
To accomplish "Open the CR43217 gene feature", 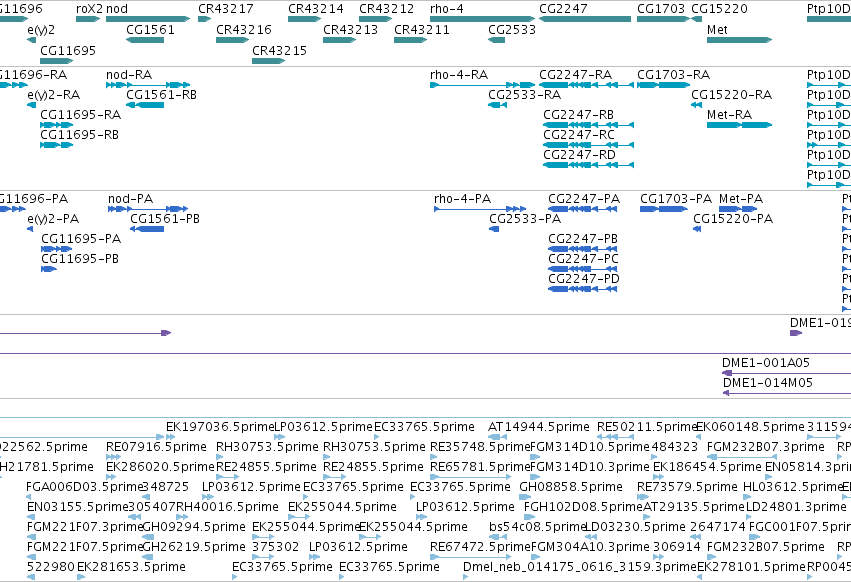I will click(205, 19).
